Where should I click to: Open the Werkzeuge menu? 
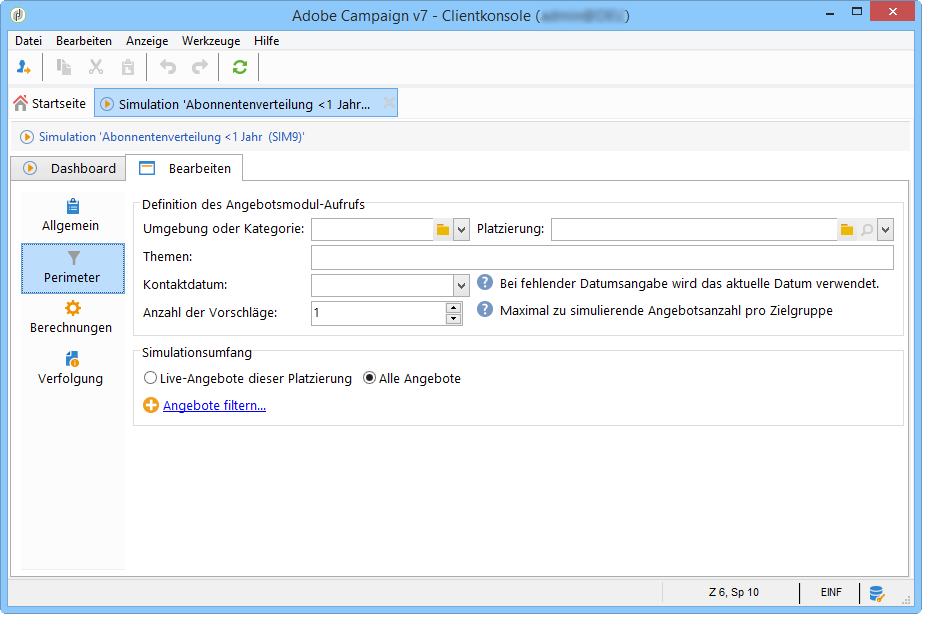click(x=211, y=41)
